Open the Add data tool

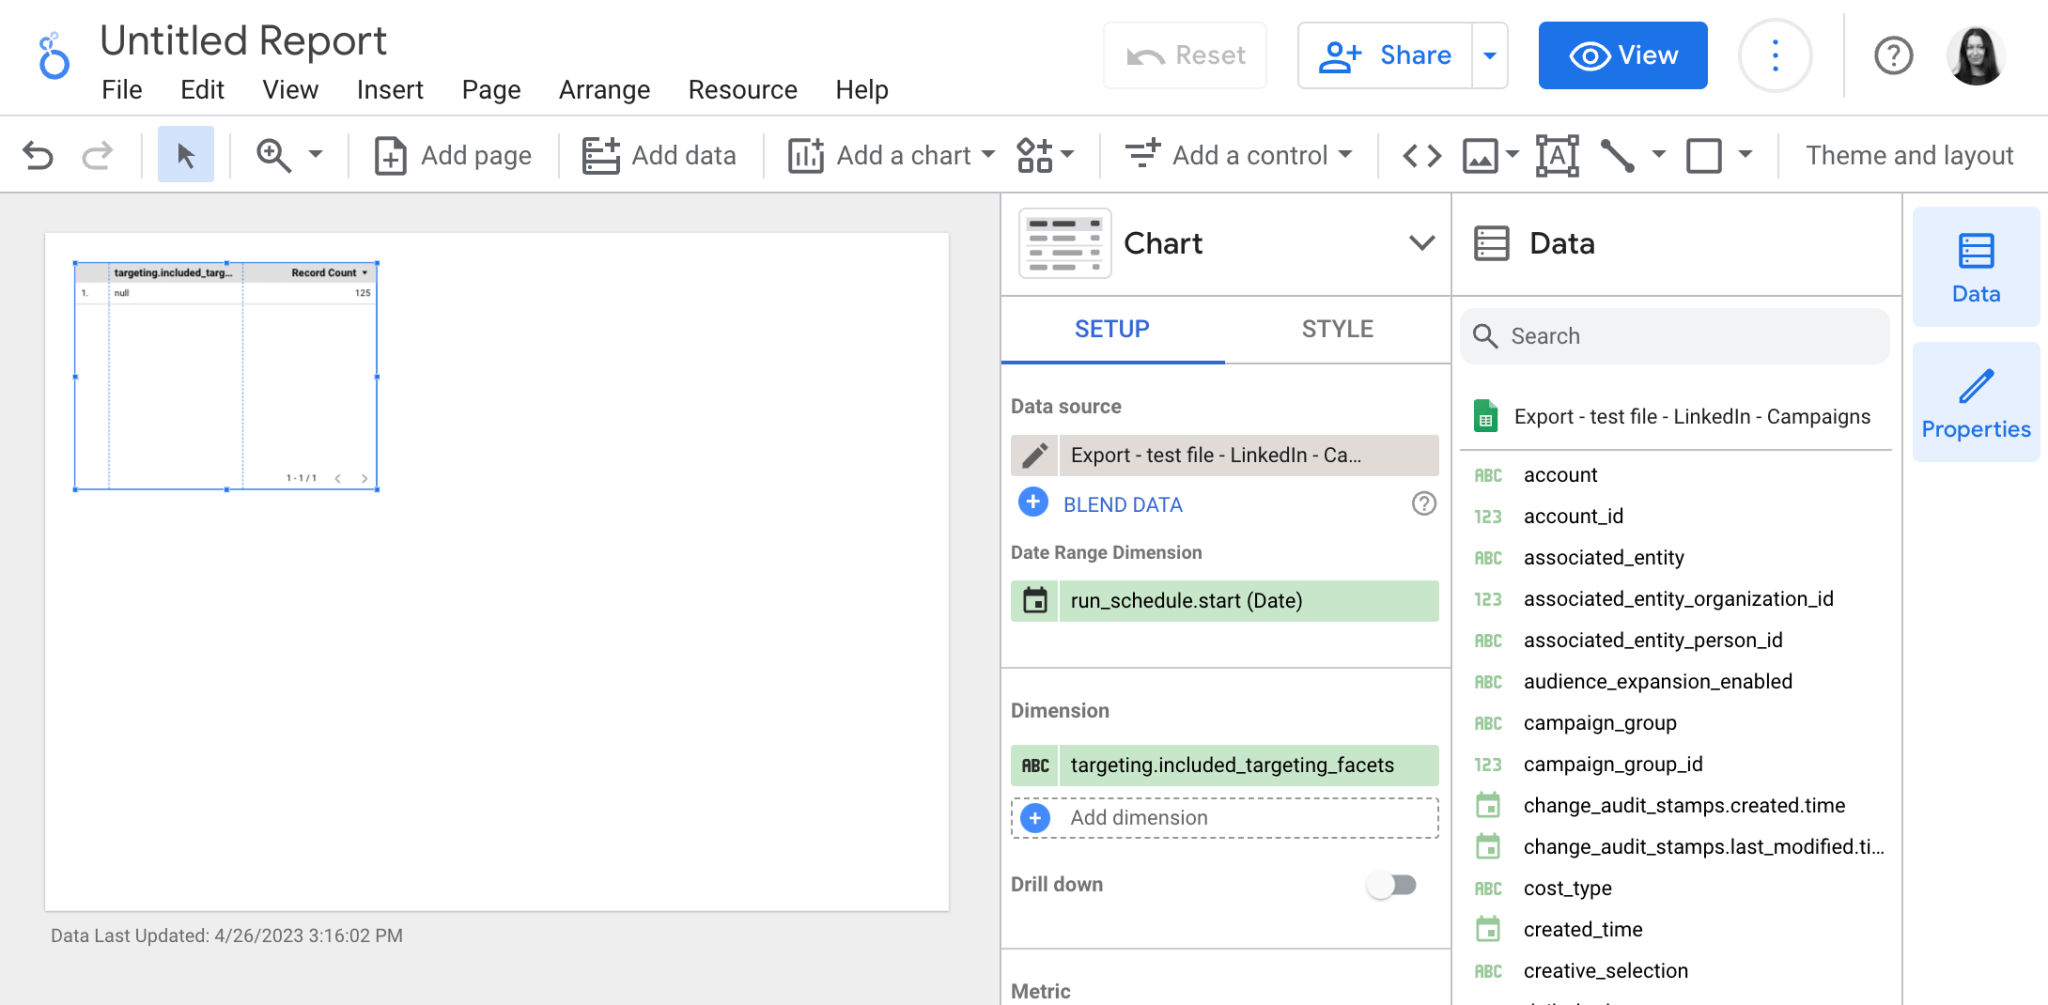click(659, 155)
